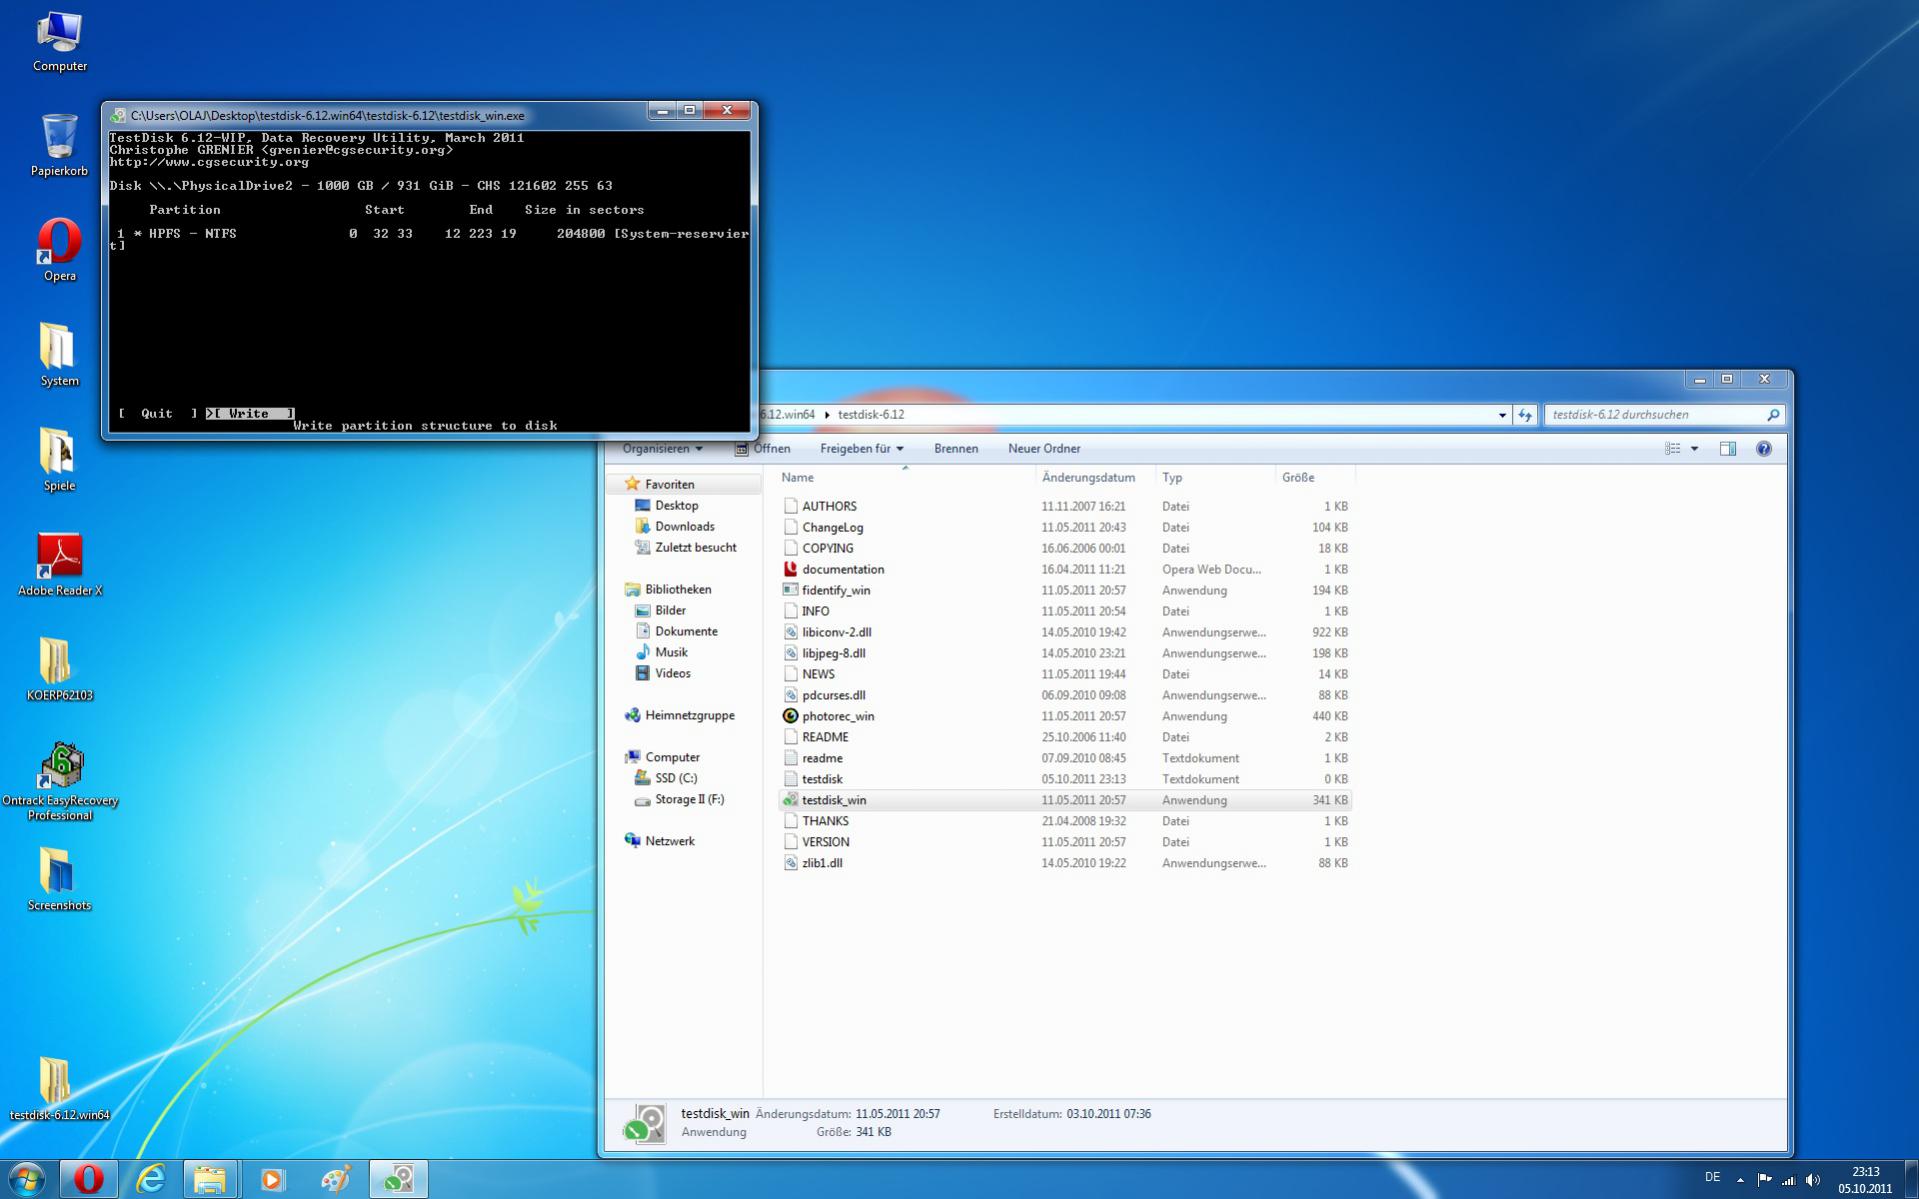Open address bar history dropdown
The width and height of the screenshot is (1919, 1199).
(1502, 415)
